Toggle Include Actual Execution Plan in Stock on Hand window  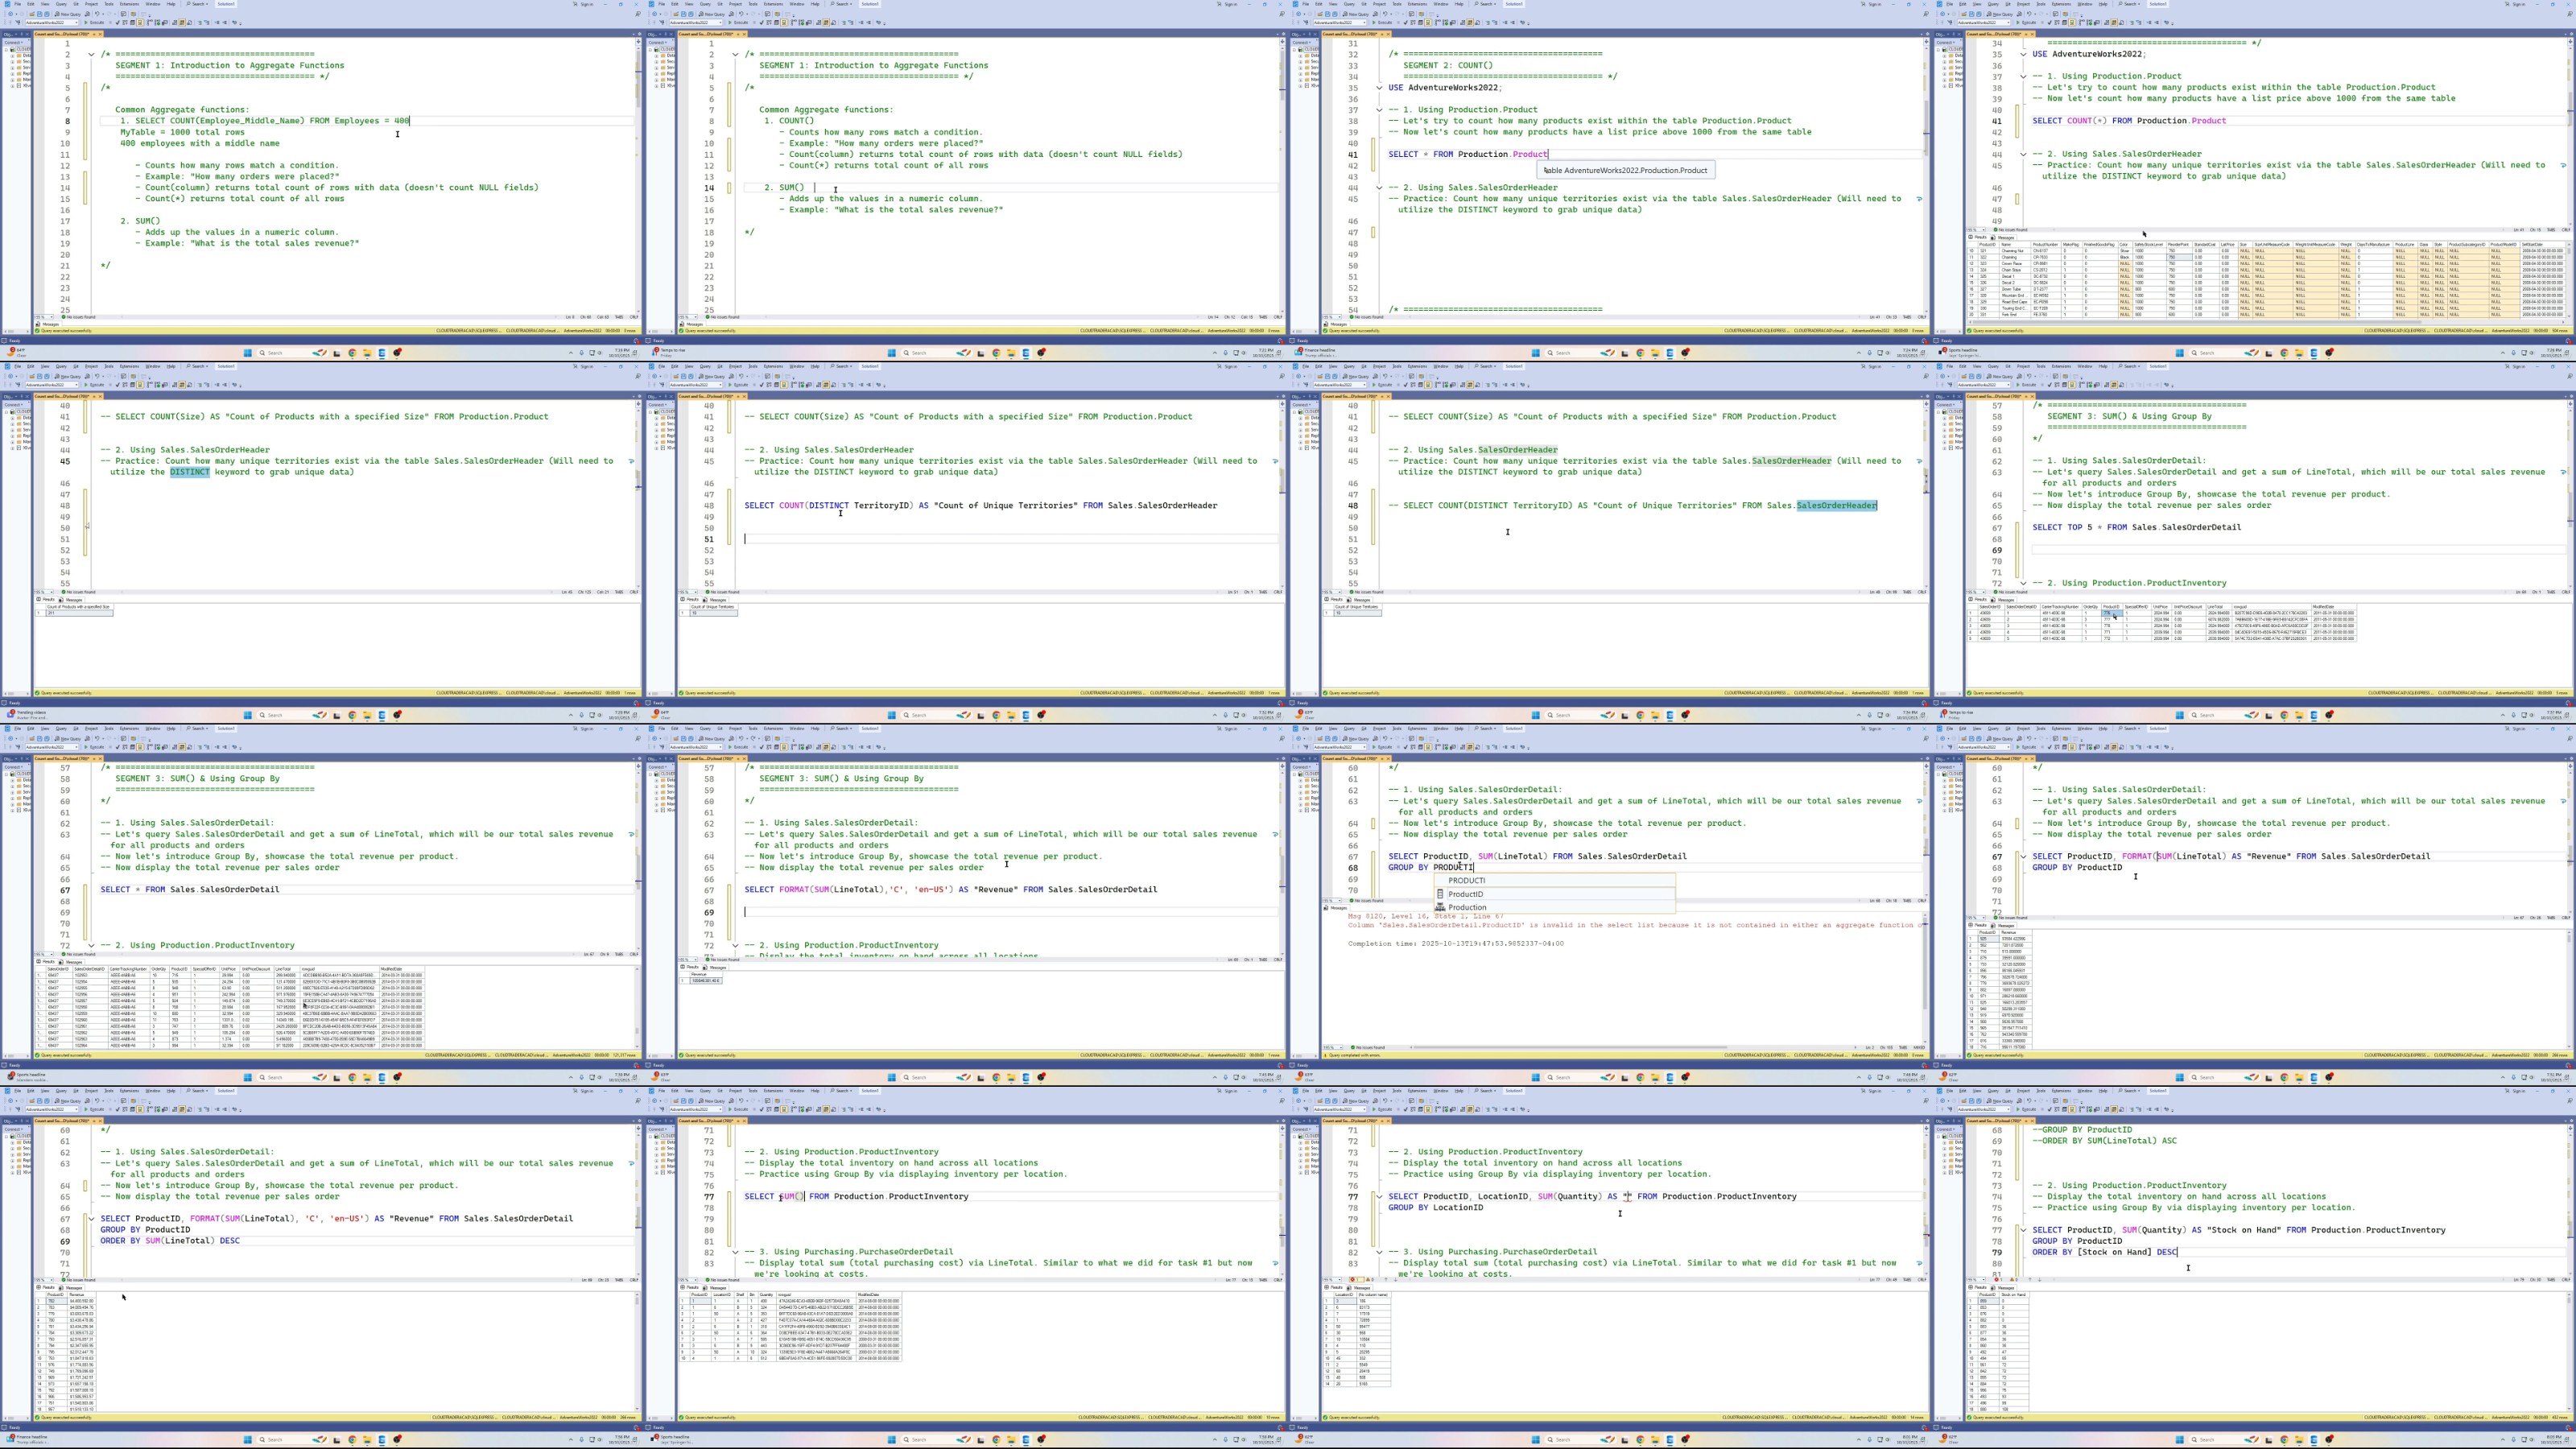coord(2081,1109)
